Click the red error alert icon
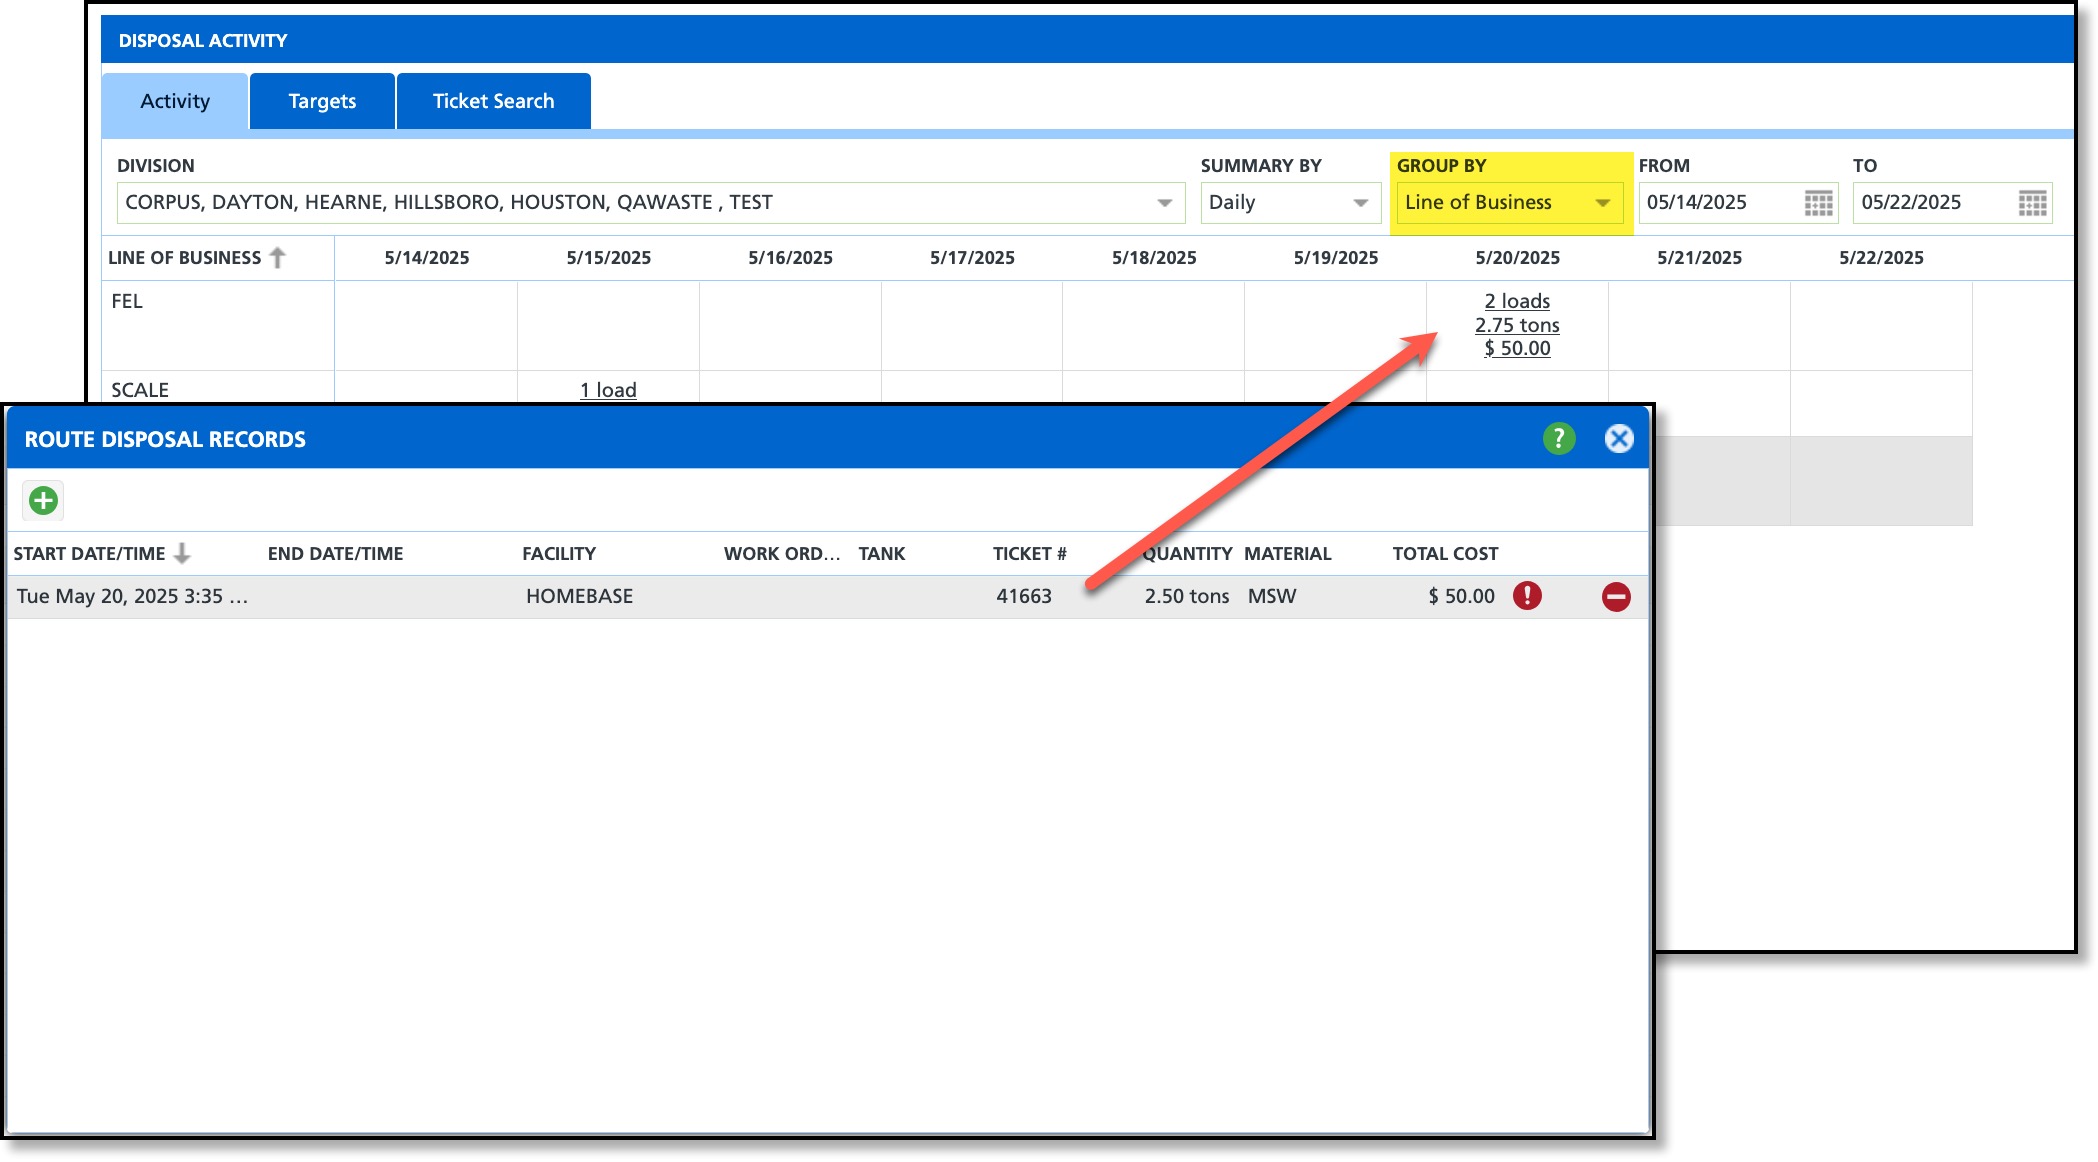Image resolution: width=2098 pixels, height=1162 pixels. (x=1527, y=596)
